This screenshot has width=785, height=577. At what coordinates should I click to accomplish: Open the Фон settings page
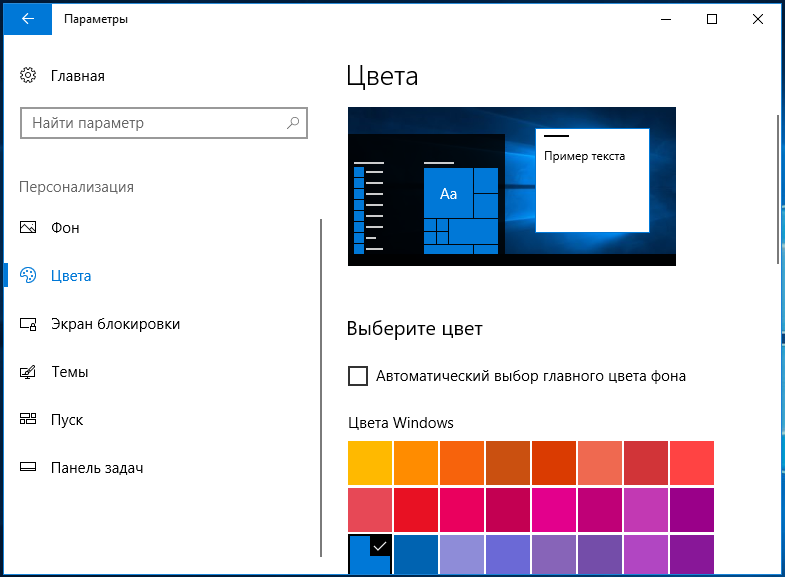[65, 228]
